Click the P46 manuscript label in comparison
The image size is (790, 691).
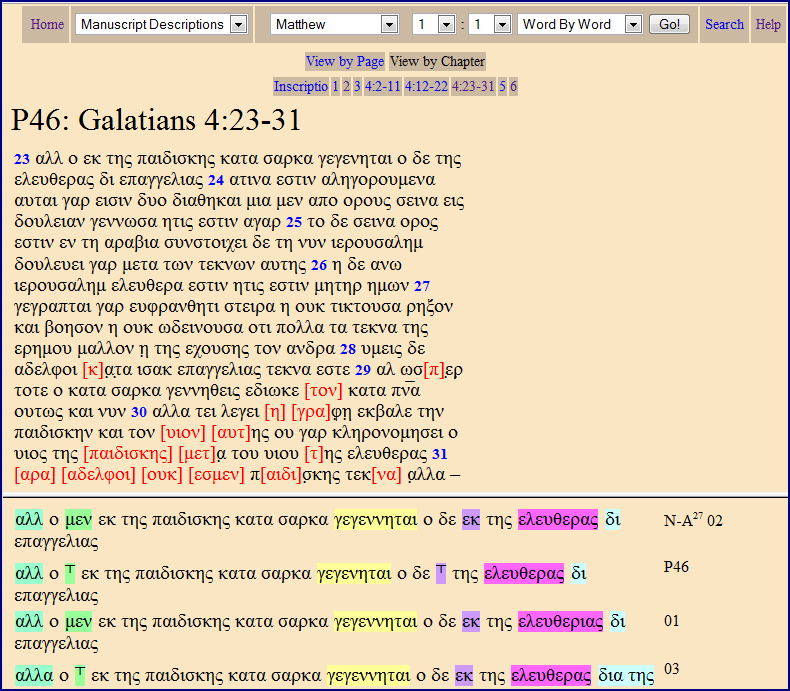(x=676, y=567)
